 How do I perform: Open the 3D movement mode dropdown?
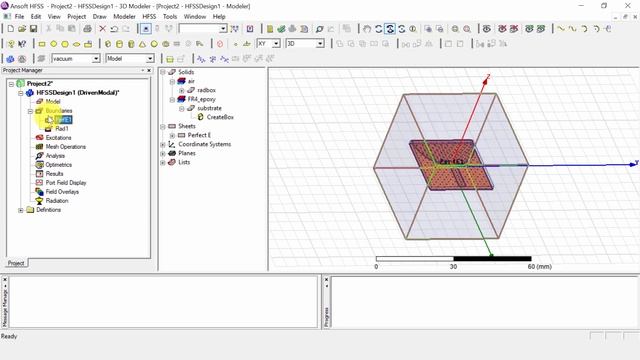pos(320,44)
